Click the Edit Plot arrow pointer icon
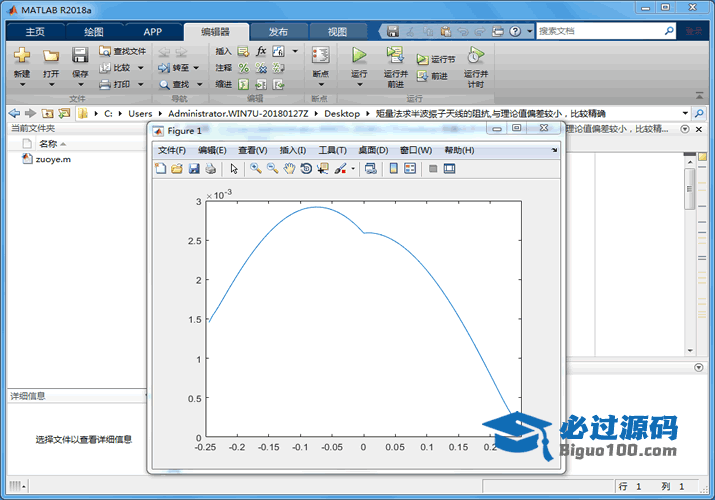The width and height of the screenshot is (715, 500). click(x=234, y=169)
